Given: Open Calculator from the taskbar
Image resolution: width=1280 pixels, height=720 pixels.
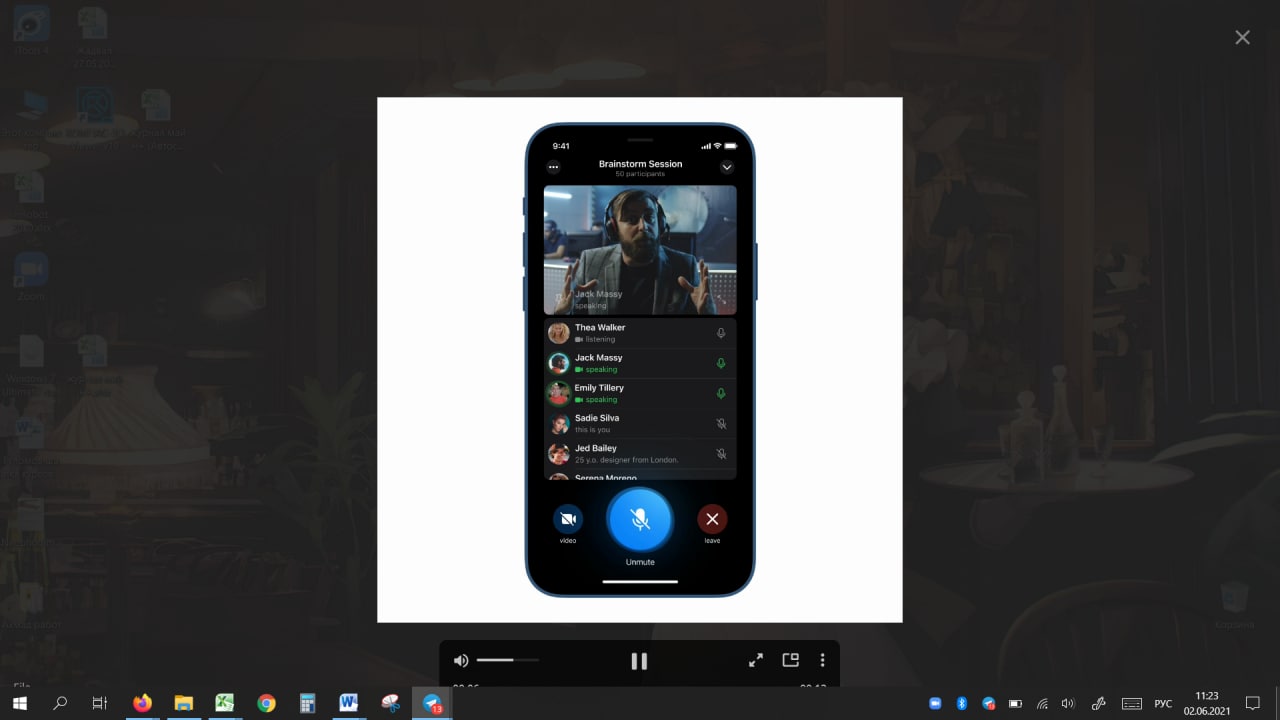Looking at the screenshot, I should tap(307, 703).
